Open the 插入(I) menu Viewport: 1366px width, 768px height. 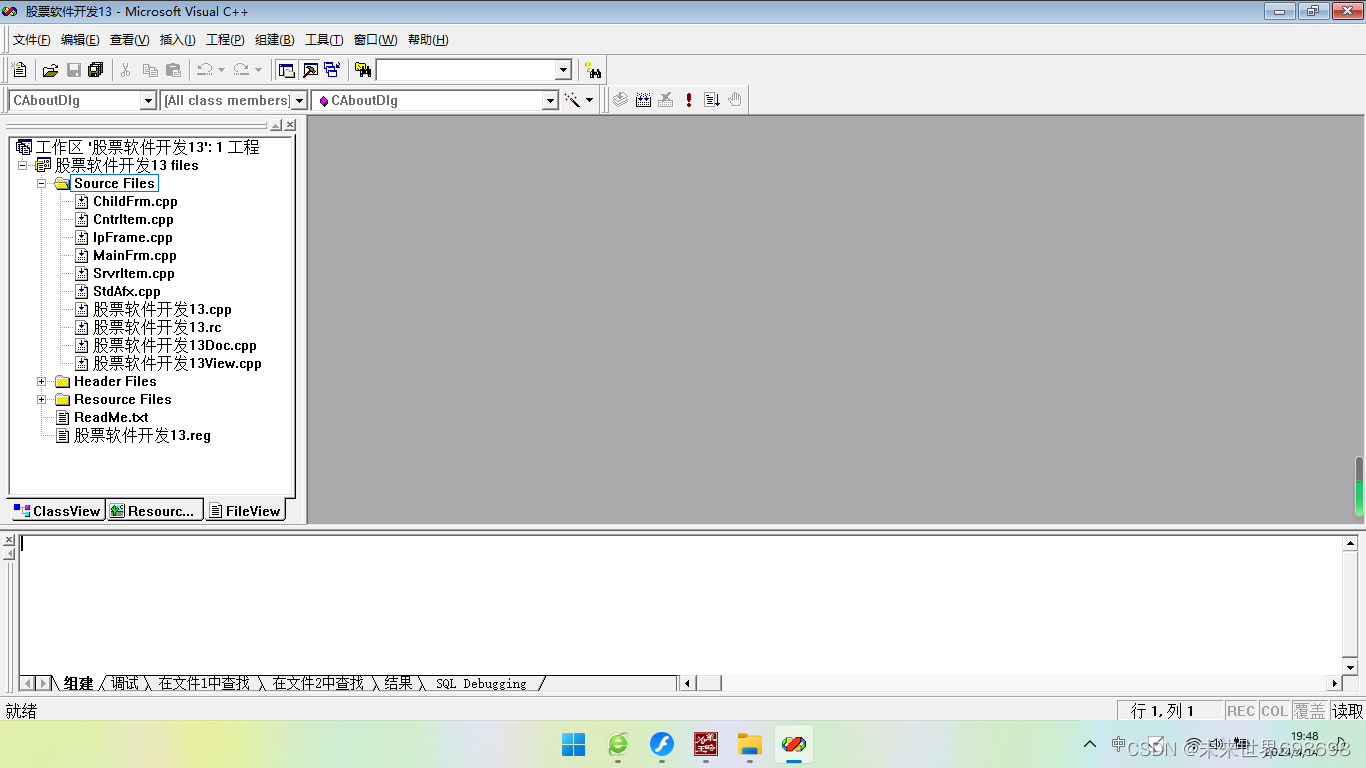pos(178,40)
